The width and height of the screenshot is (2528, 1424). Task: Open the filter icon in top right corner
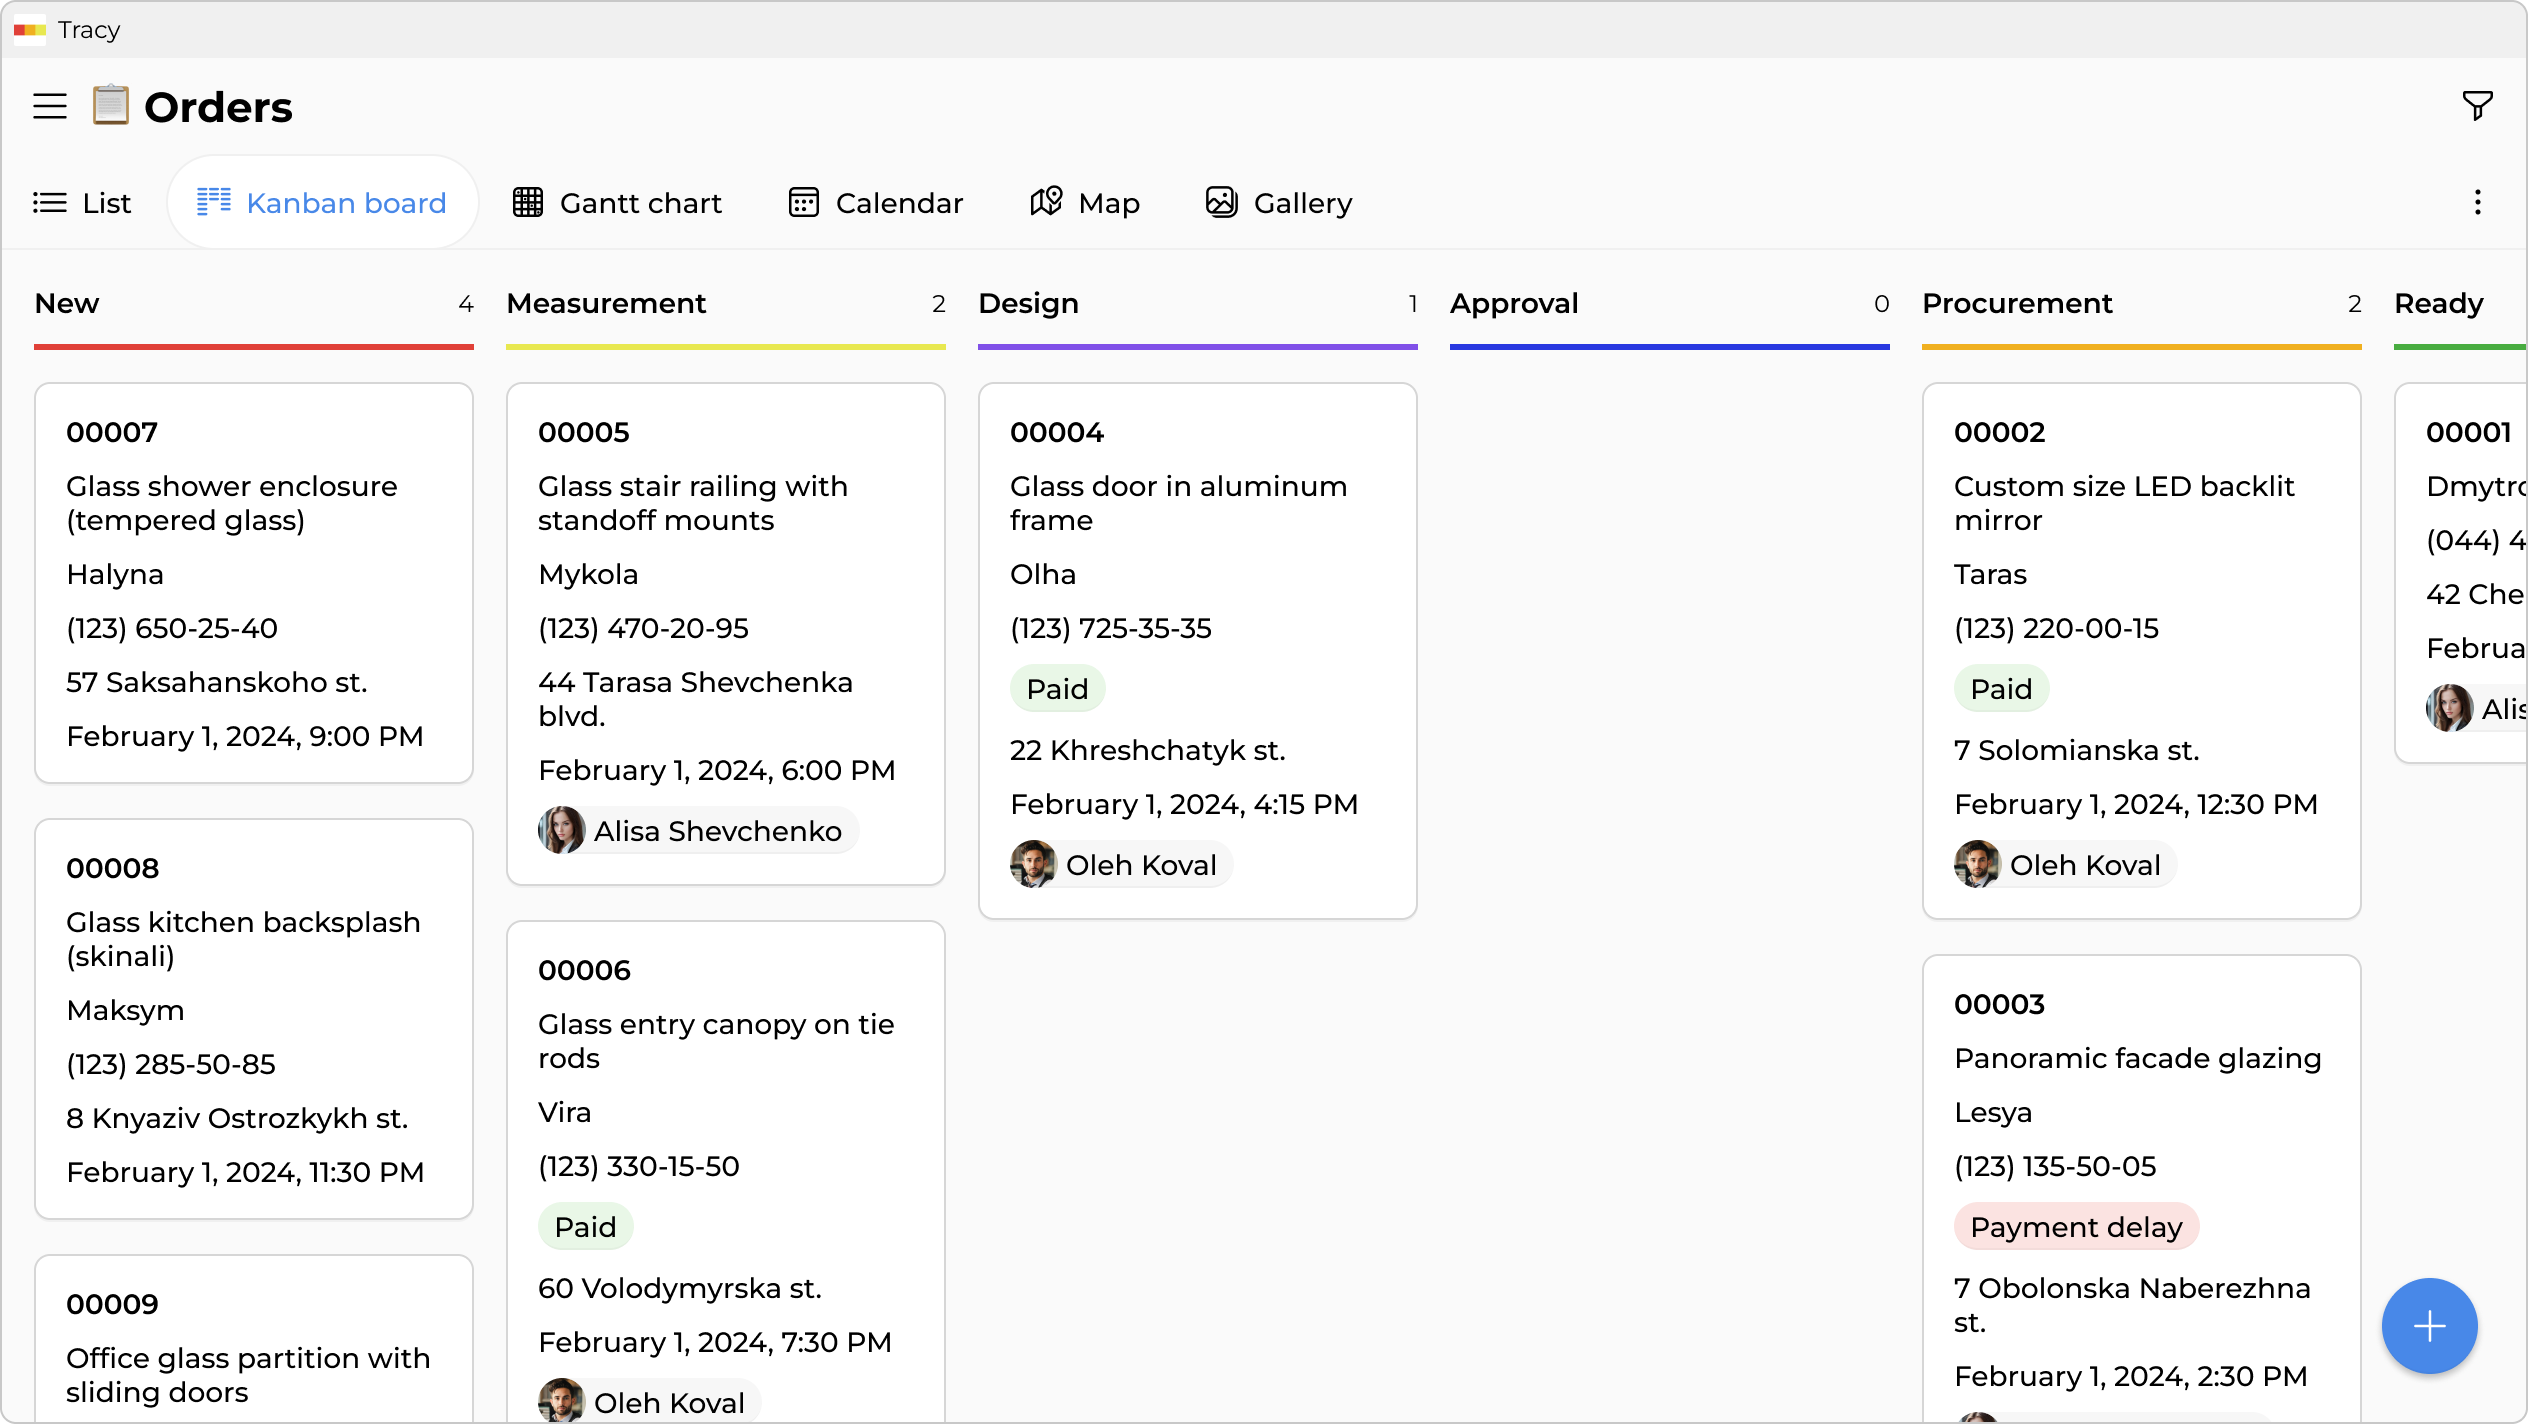click(2477, 105)
